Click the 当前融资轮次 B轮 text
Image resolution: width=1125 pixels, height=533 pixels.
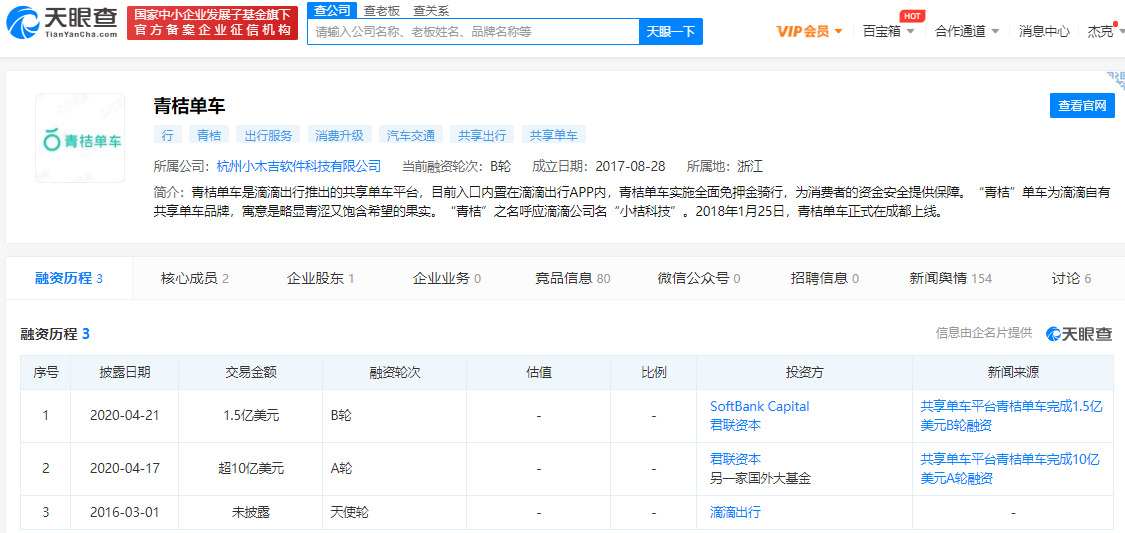[456, 166]
